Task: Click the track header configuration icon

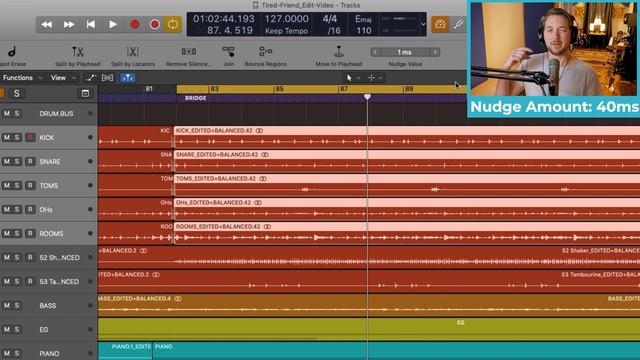Action: click(x=85, y=93)
